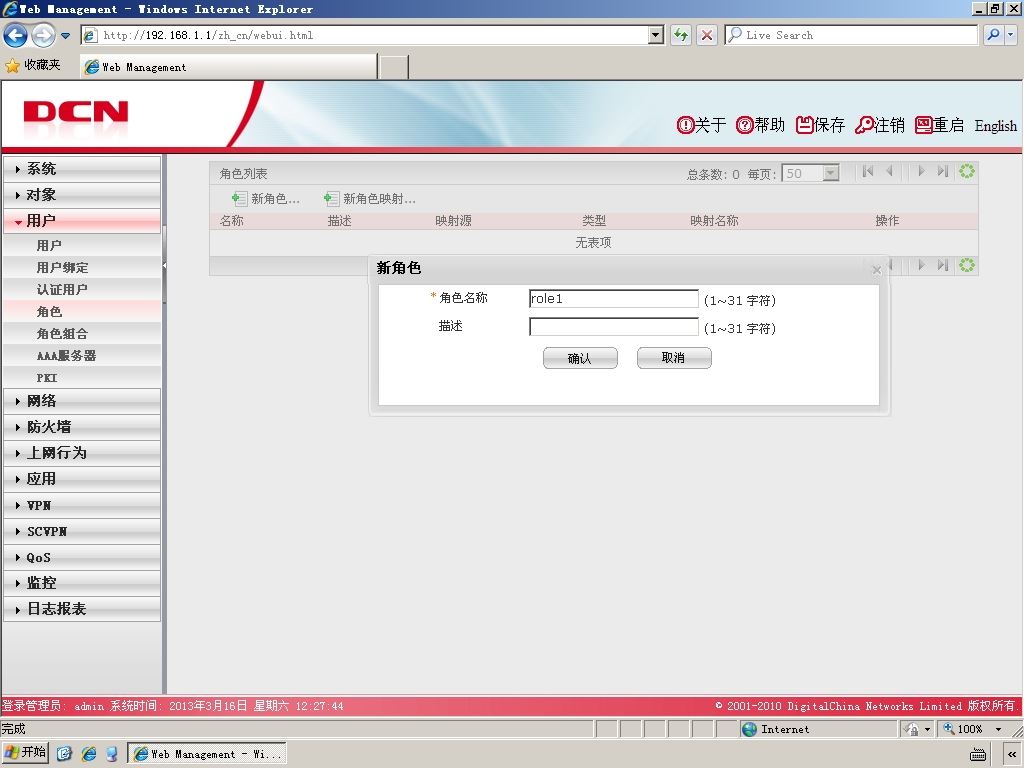Open the address bar history dropdown
1024x768 pixels.
pos(656,35)
